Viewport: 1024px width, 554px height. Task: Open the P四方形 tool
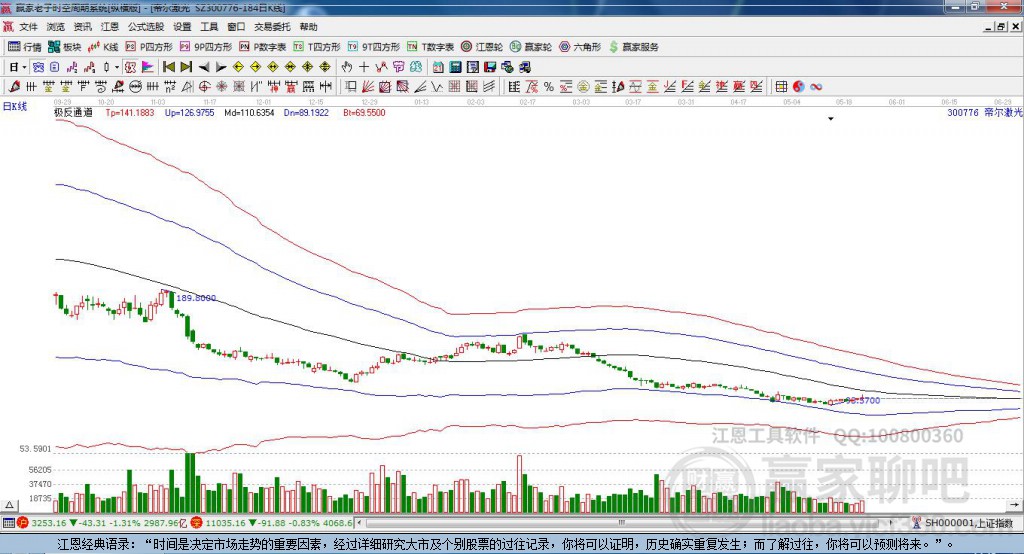(149, 47)
